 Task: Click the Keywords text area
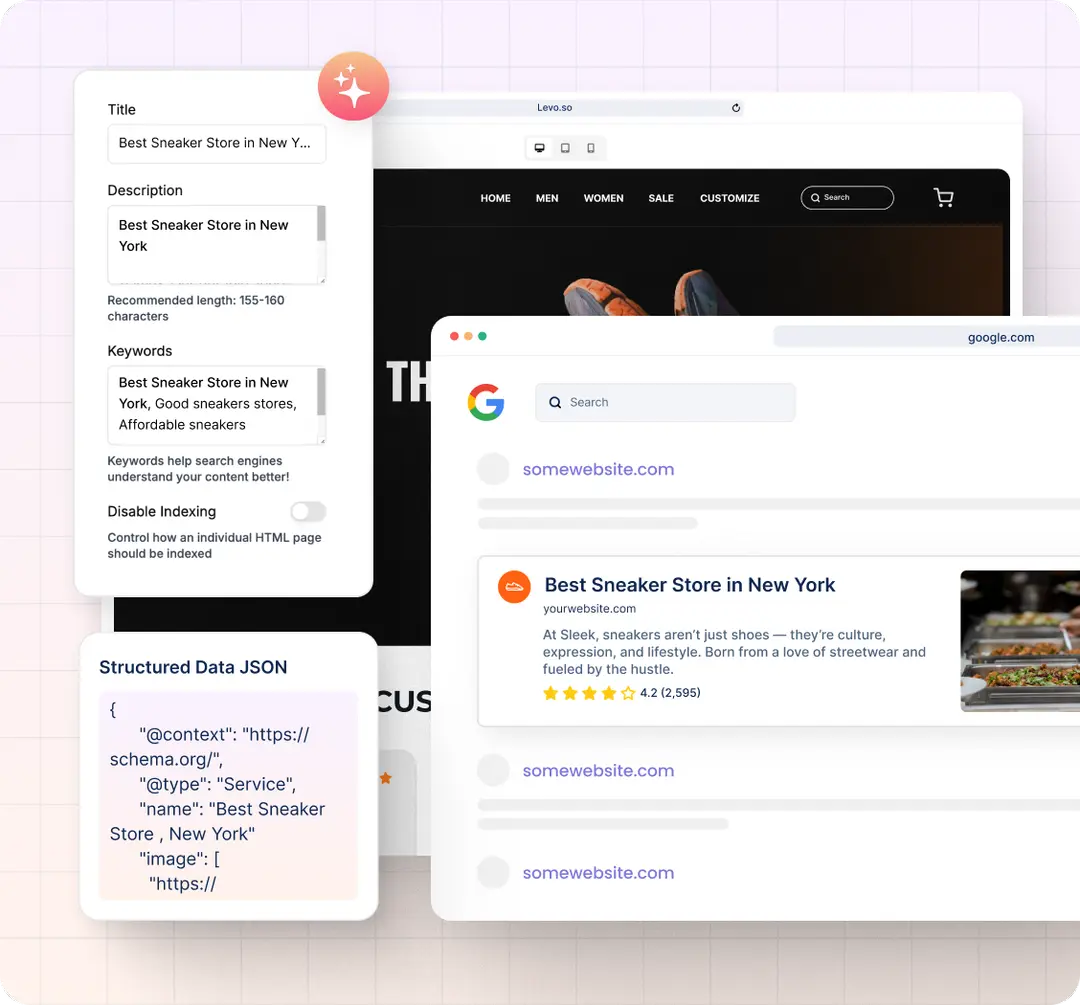(216, 405)
